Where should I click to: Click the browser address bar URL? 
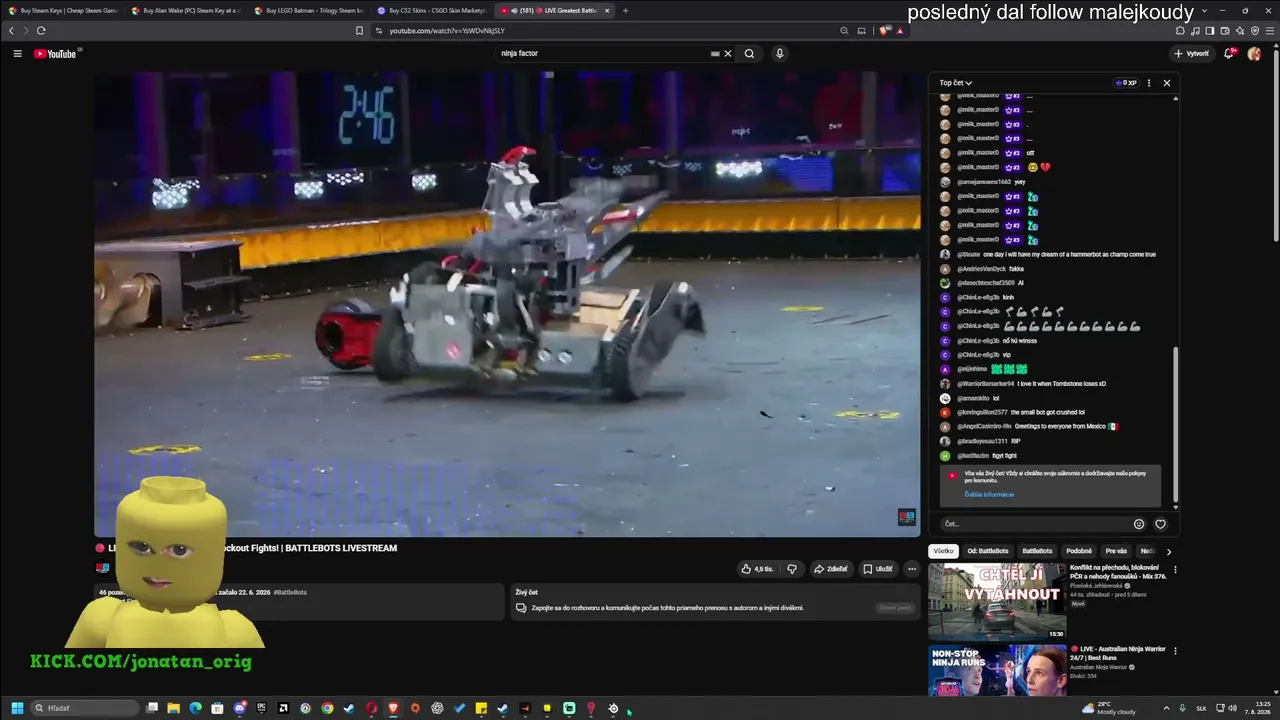(447, 31)
